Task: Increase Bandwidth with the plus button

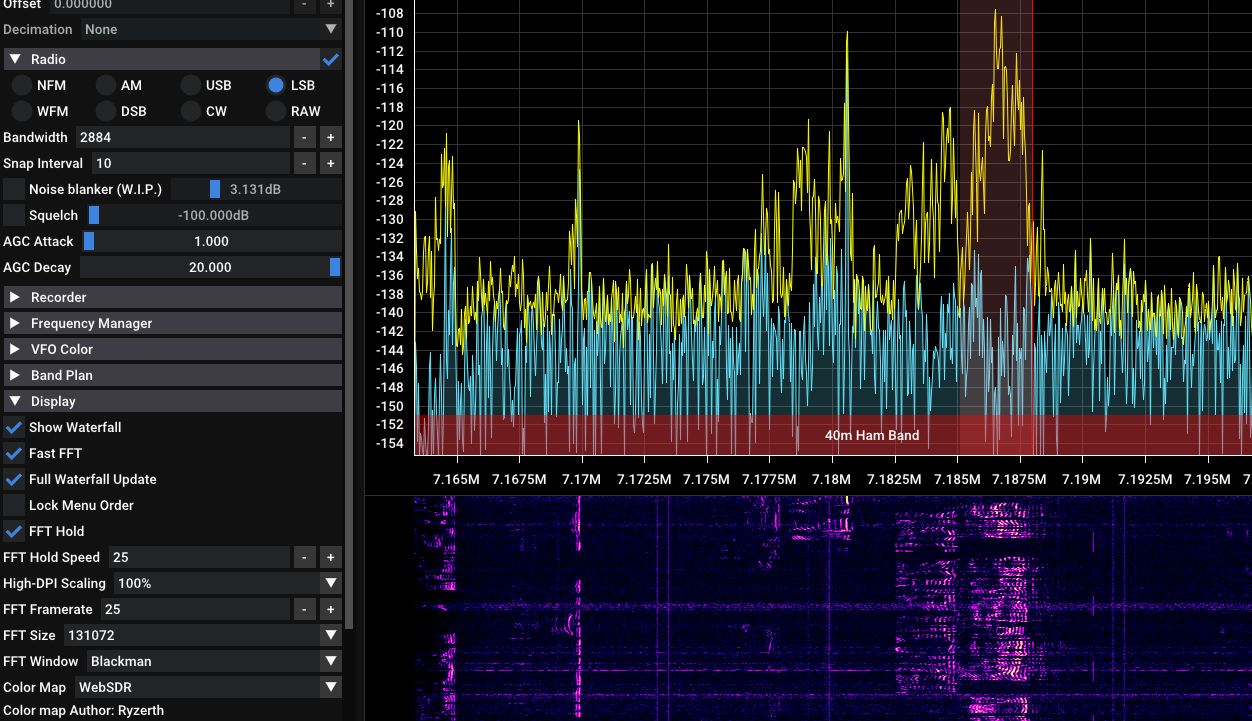Action: tap(330, 137)
